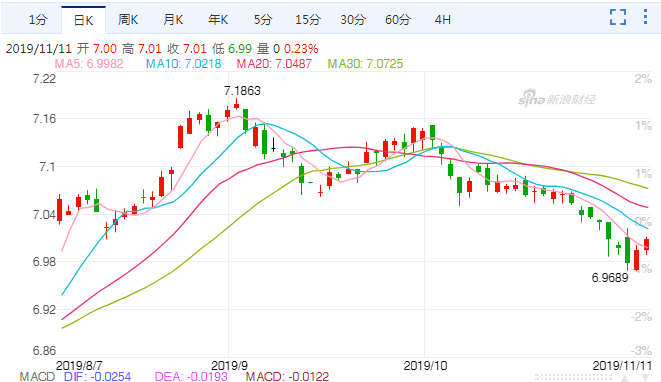
Task: Click the 2019/8/7 x-axis date
Action: [79, 365]
